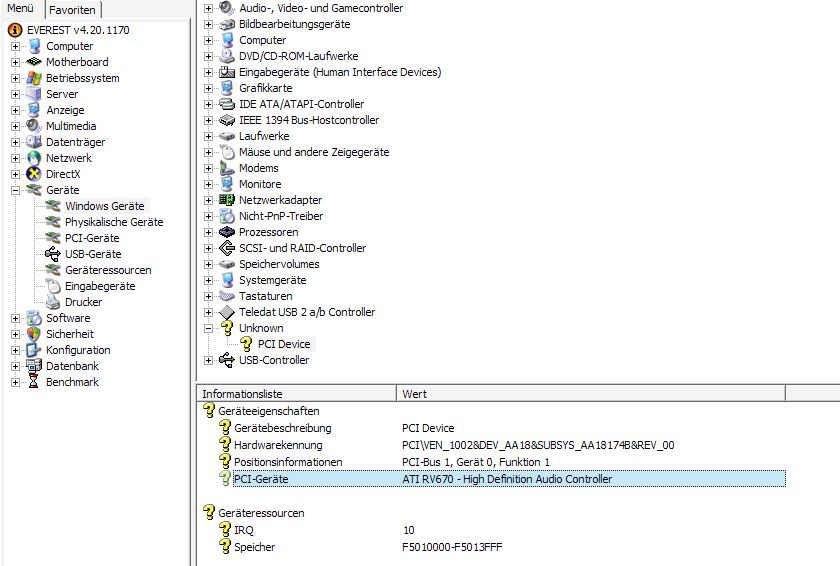Expand the Grafikkarte category

pos(208,88)
